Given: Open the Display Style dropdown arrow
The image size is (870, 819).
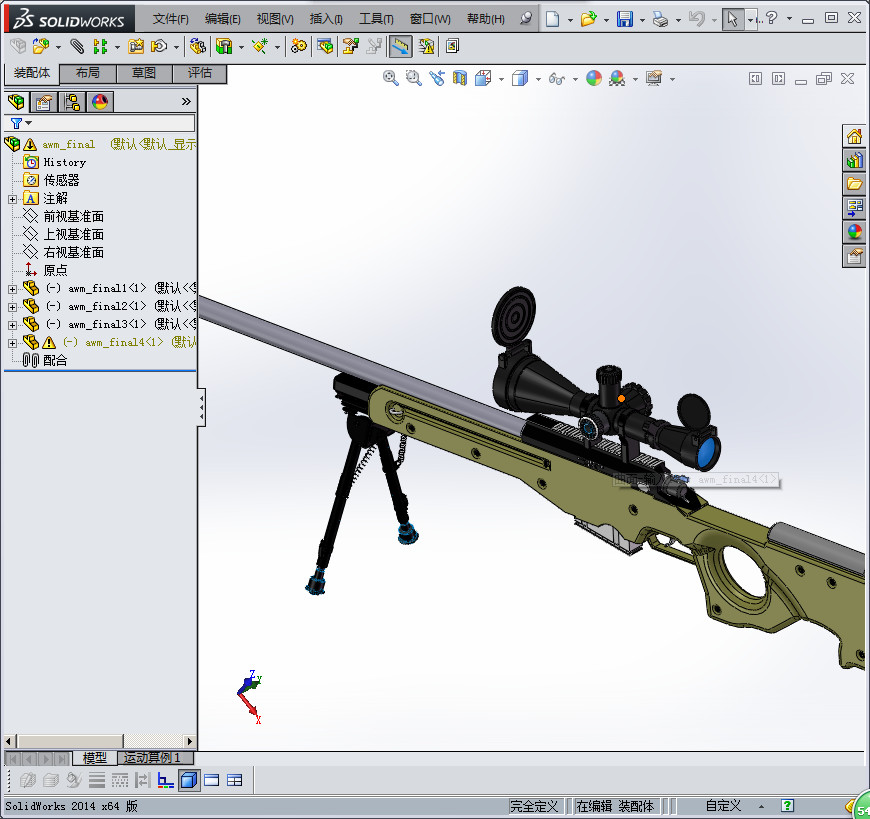Looking at the screenshot, I should 538,78.
